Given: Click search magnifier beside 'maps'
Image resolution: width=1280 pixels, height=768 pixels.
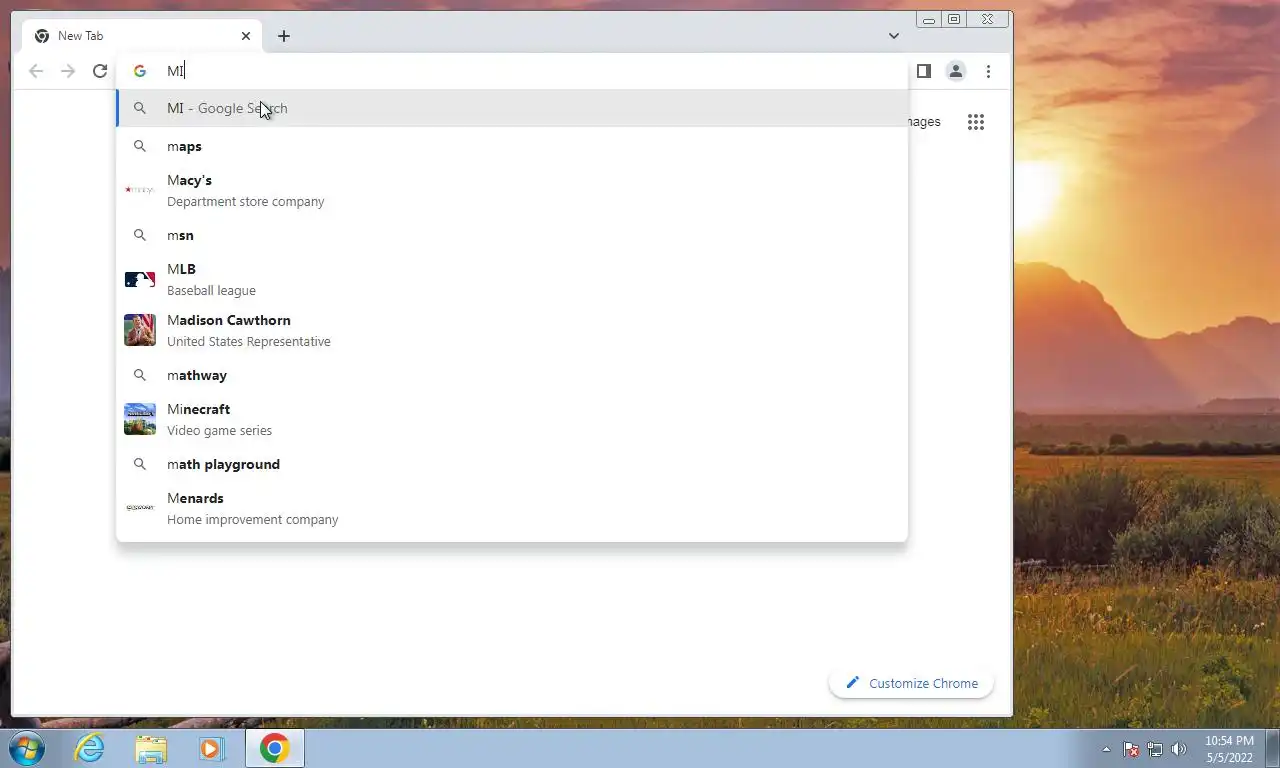Looking at the screenshot, I should click(140, 146).
